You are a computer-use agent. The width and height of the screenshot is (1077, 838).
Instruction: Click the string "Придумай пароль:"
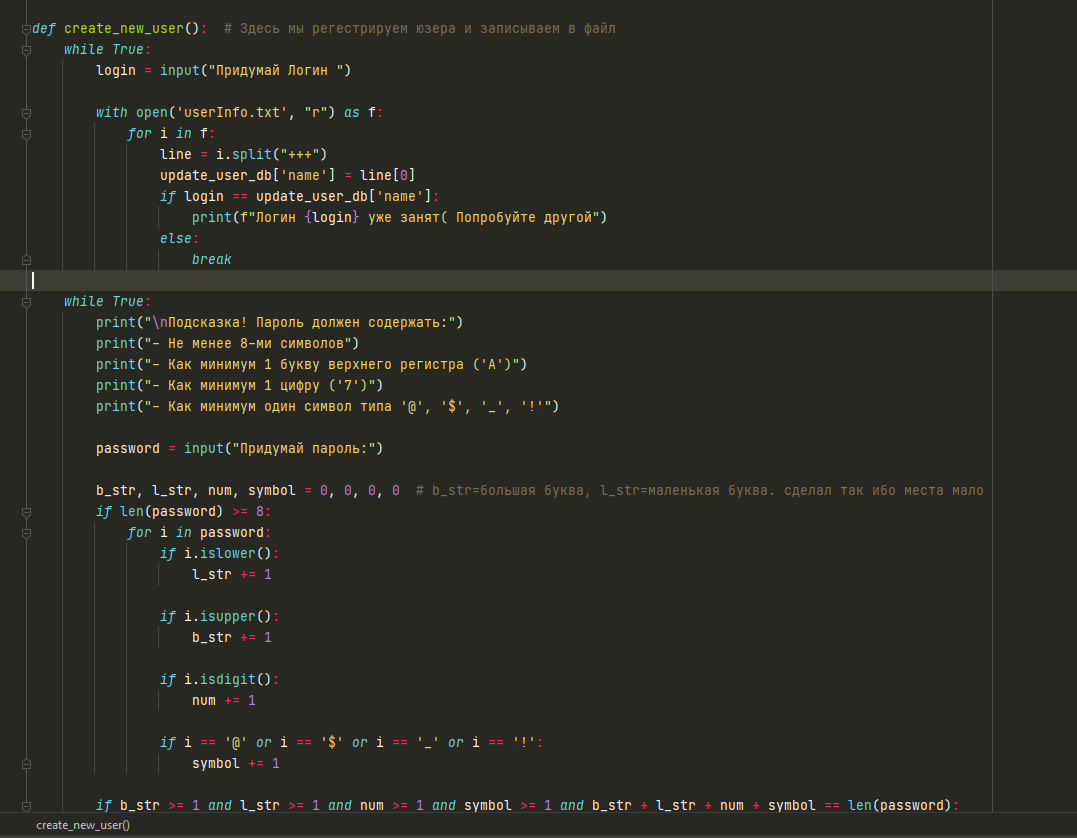point(304,449)
